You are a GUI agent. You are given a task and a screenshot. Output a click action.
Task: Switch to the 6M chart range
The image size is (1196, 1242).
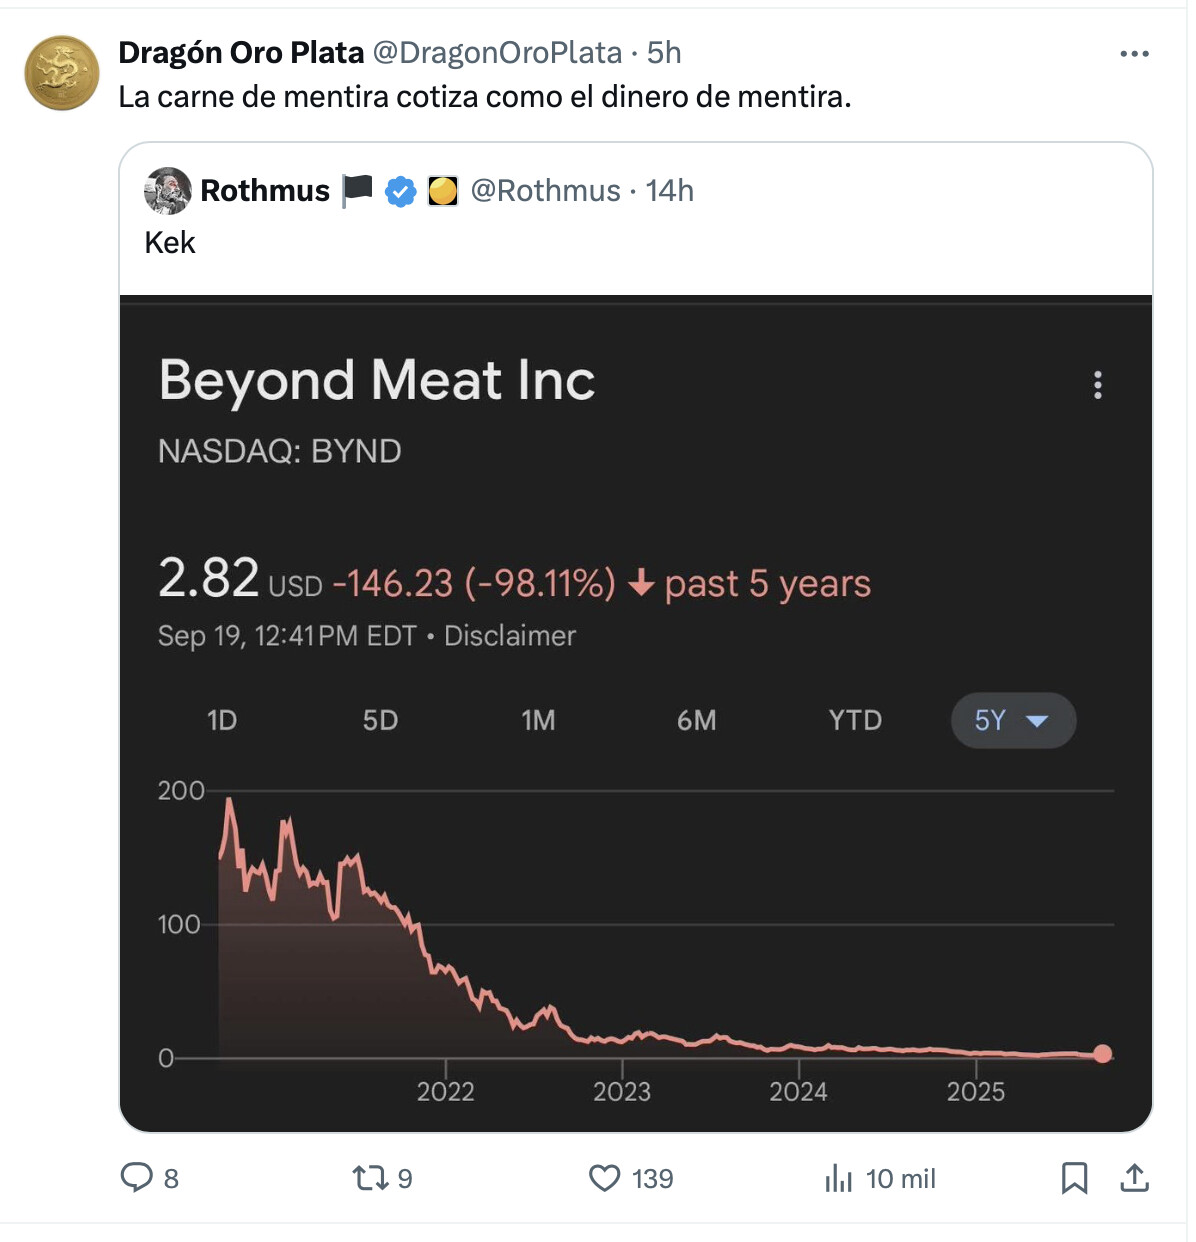[x=697, y=720]
